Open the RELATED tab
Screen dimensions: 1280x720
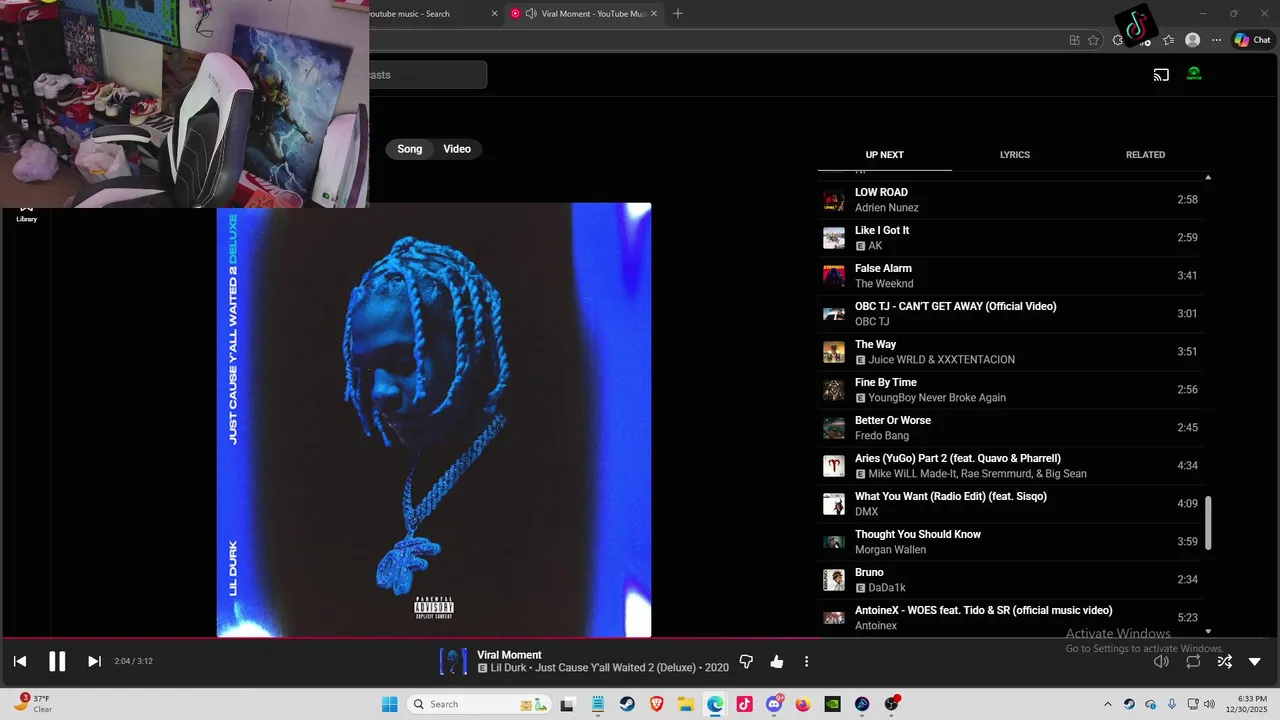pyautogui.click(x=1145, y=155)
